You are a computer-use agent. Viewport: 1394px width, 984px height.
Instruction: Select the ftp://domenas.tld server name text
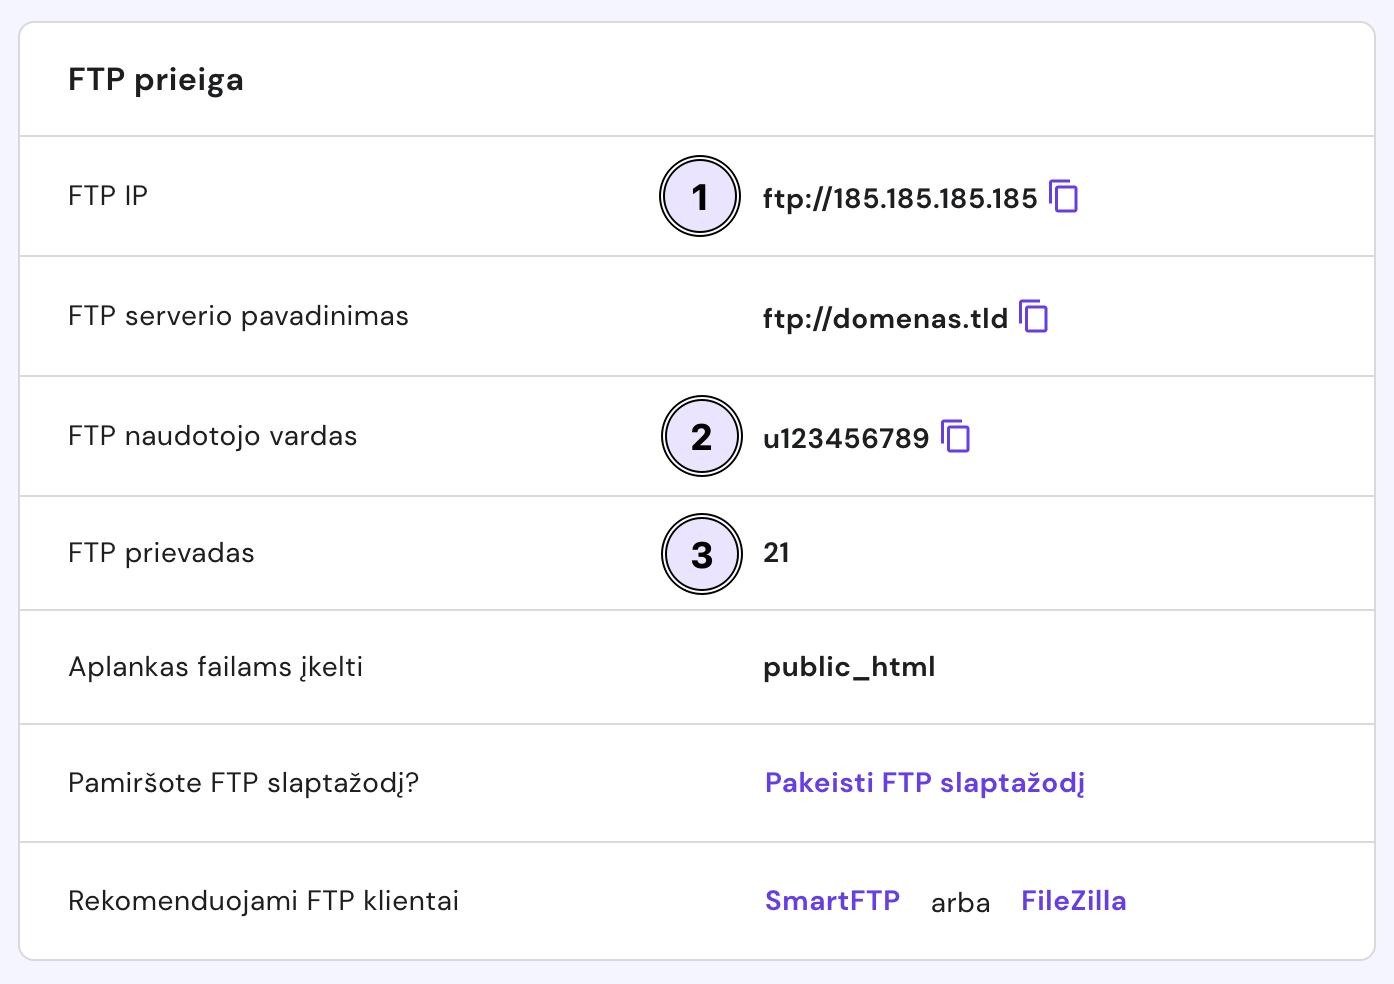pos(885,318)
